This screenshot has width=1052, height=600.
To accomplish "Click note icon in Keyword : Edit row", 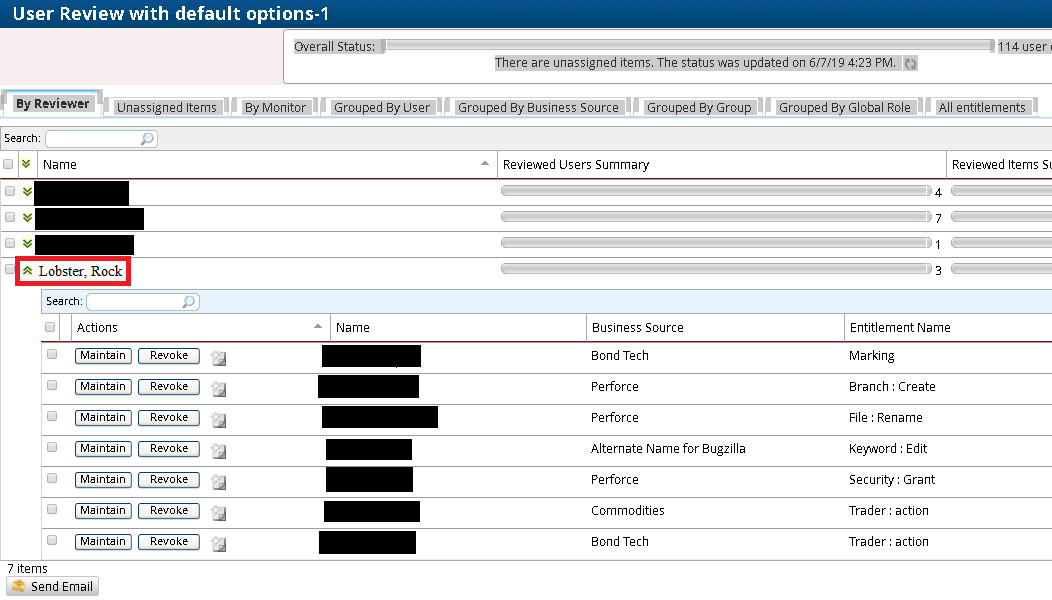I will coord(218,451).
